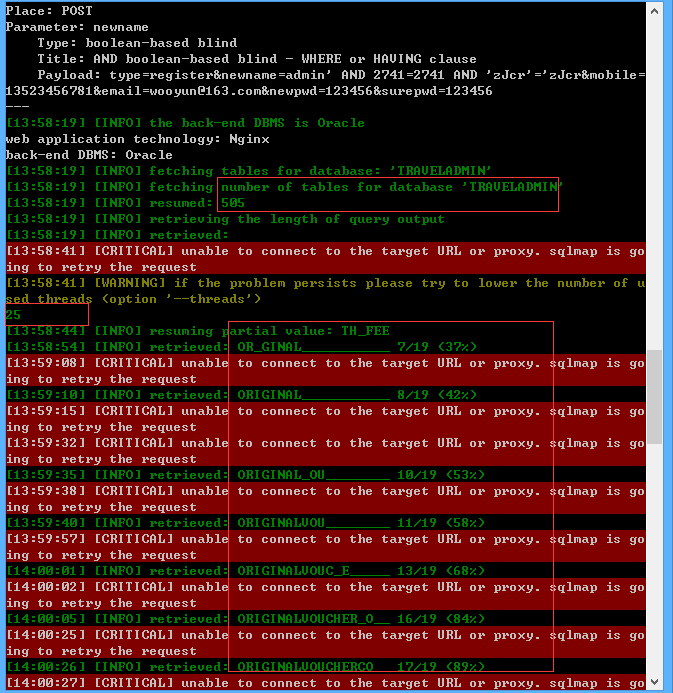Click the 'ORIGINALVOUCHERCO 17/19 (89%)' line
This screenshot has height=693, width=673.
point(245,667)
